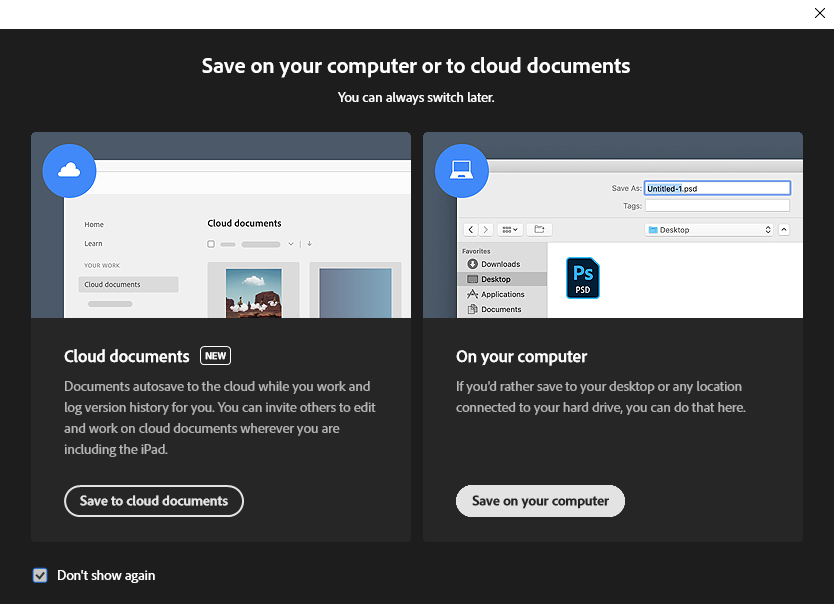Click Save to cloud documents button
Viewport: 834px width, 604px height.
154,501
